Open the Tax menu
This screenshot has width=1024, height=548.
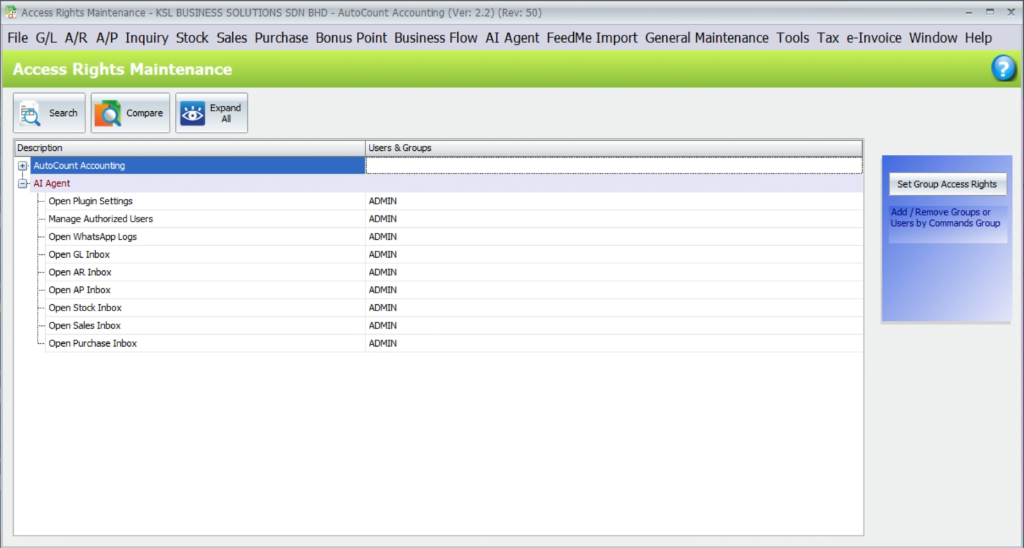tap(828, 38)
